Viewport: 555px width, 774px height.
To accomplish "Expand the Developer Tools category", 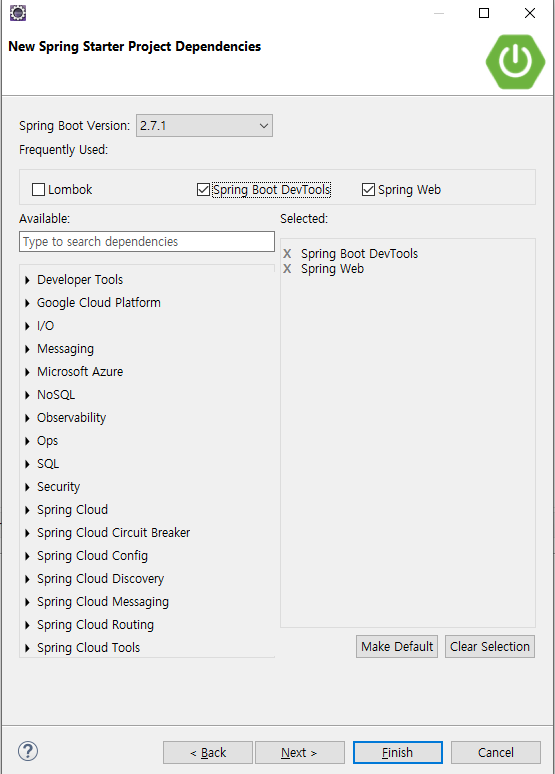I will [x=27, y=280].
